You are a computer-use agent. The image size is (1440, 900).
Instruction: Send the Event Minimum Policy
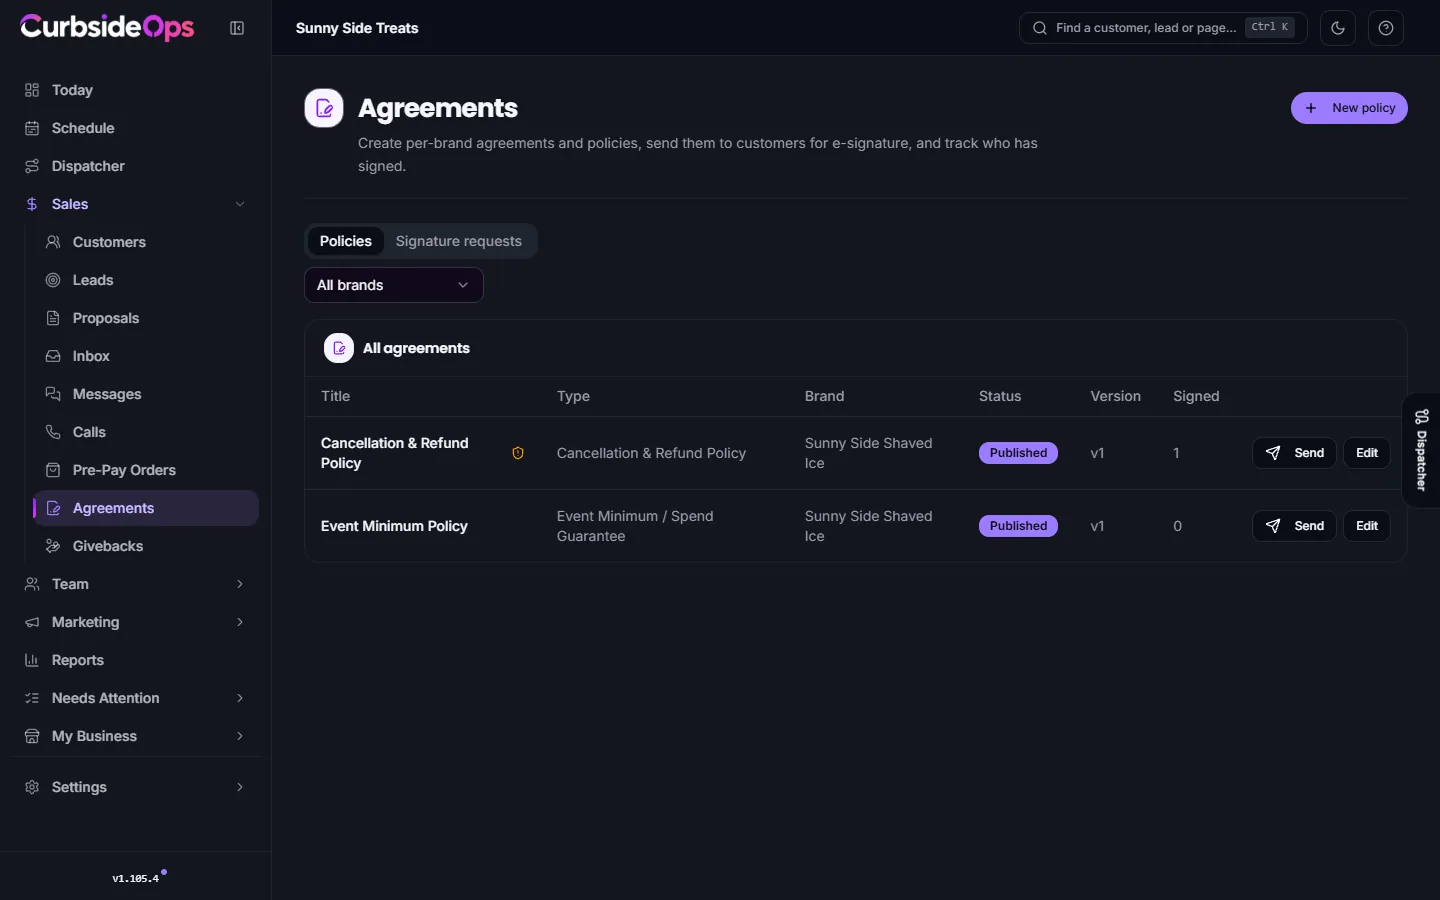tap(1294, 526)
